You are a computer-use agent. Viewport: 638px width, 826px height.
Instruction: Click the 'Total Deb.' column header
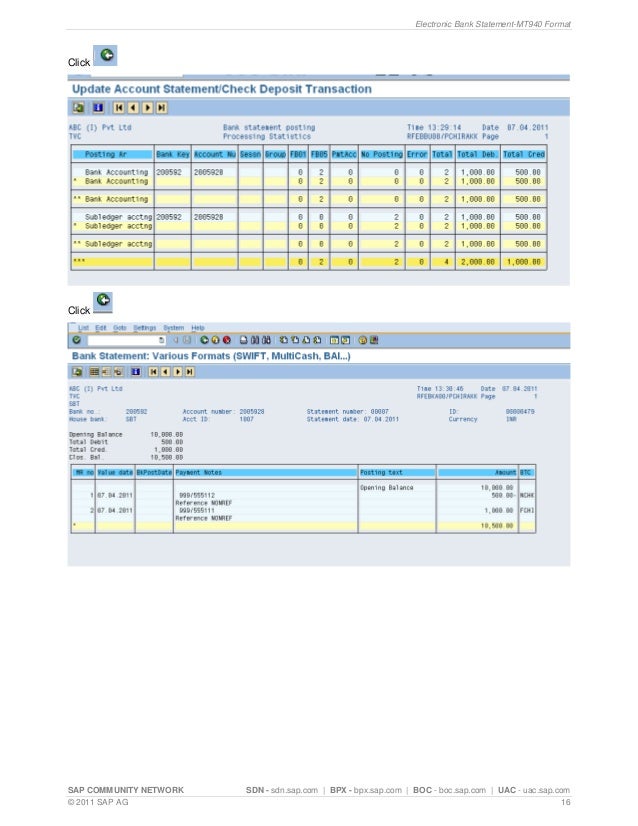click(476, 154)
